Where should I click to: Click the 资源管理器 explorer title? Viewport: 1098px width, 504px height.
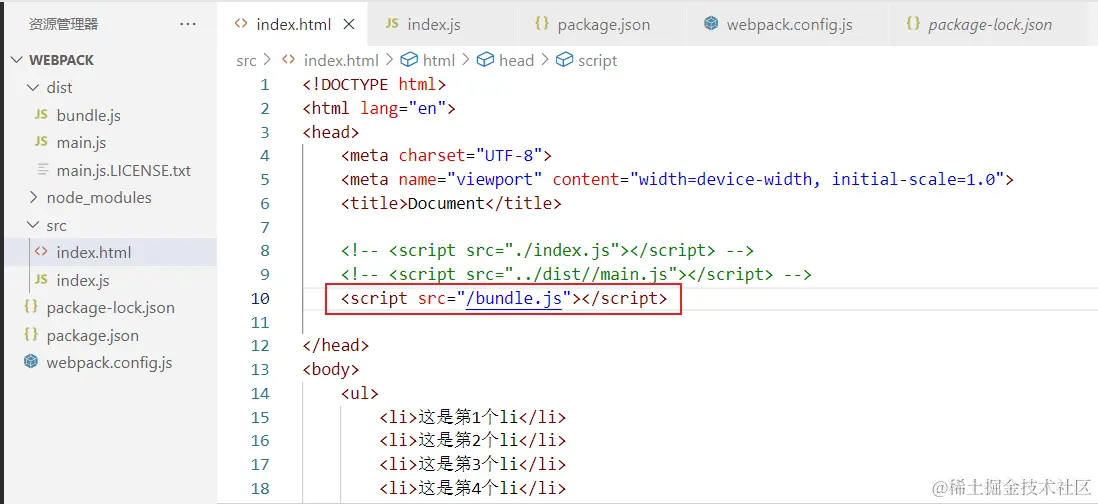coord(63,24)
